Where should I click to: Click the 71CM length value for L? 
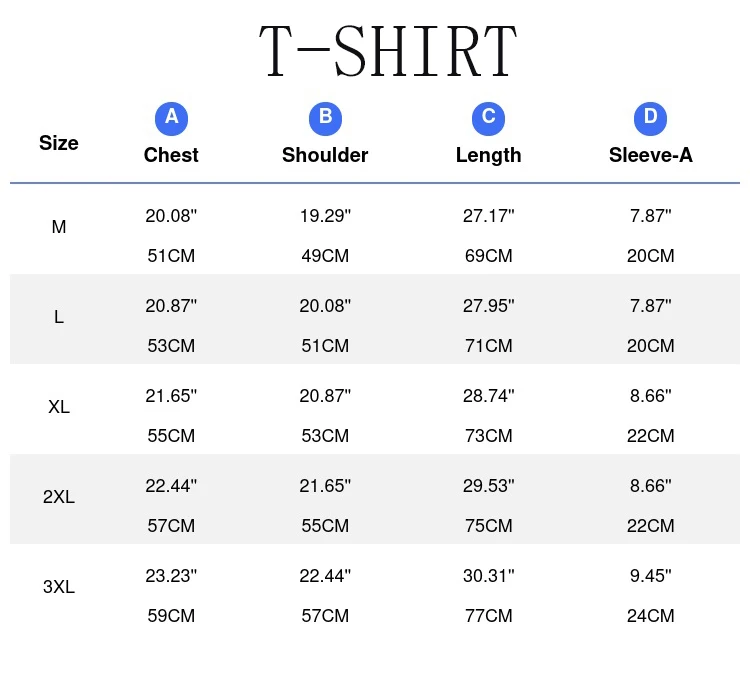488,346
